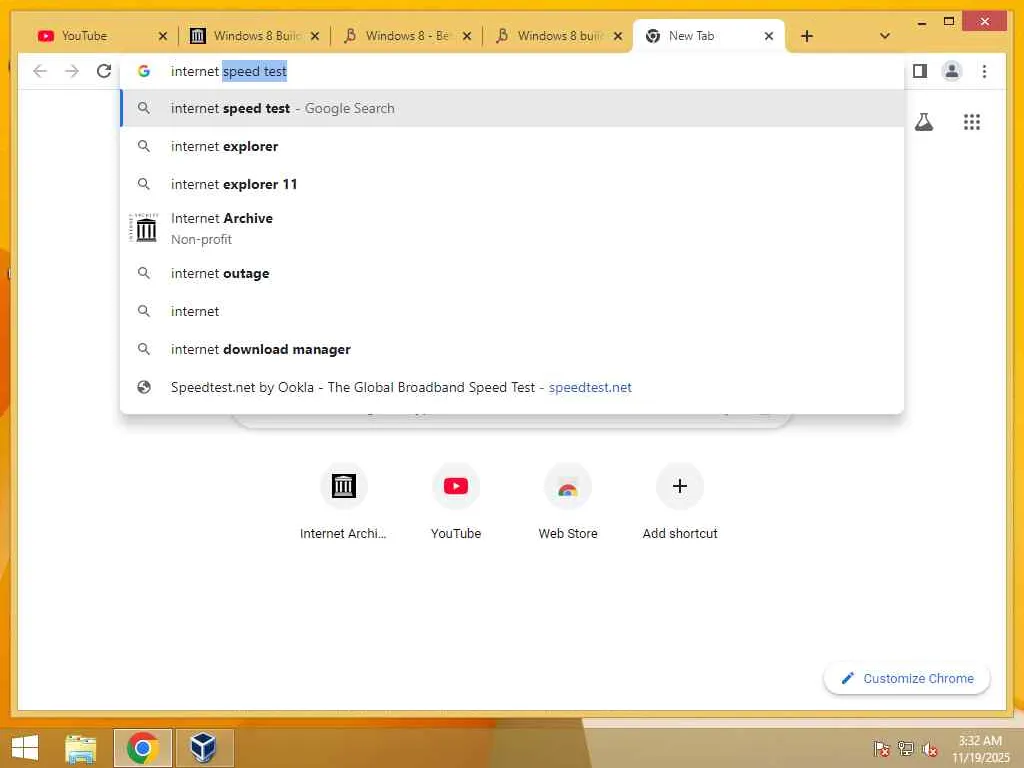Open the Speedtest.net by Ookla suggestion
The width and height of the screenshot is (1024, 768).
[x=512, y=387]
